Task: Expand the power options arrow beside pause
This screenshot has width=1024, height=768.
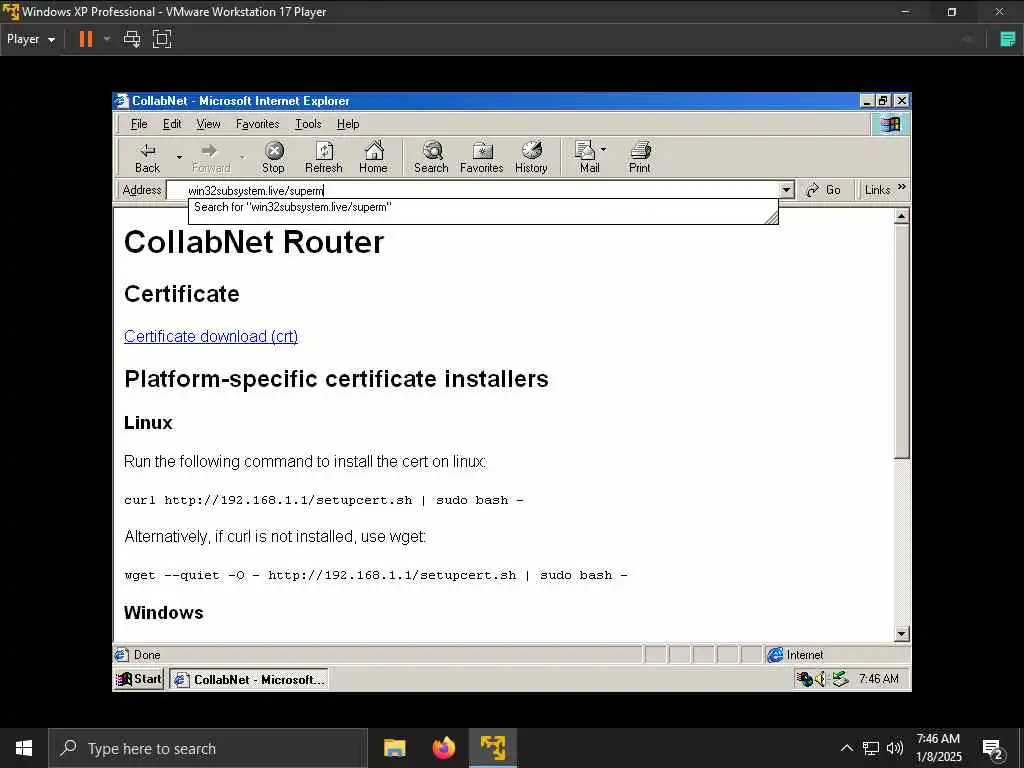Action: (107, 39)
